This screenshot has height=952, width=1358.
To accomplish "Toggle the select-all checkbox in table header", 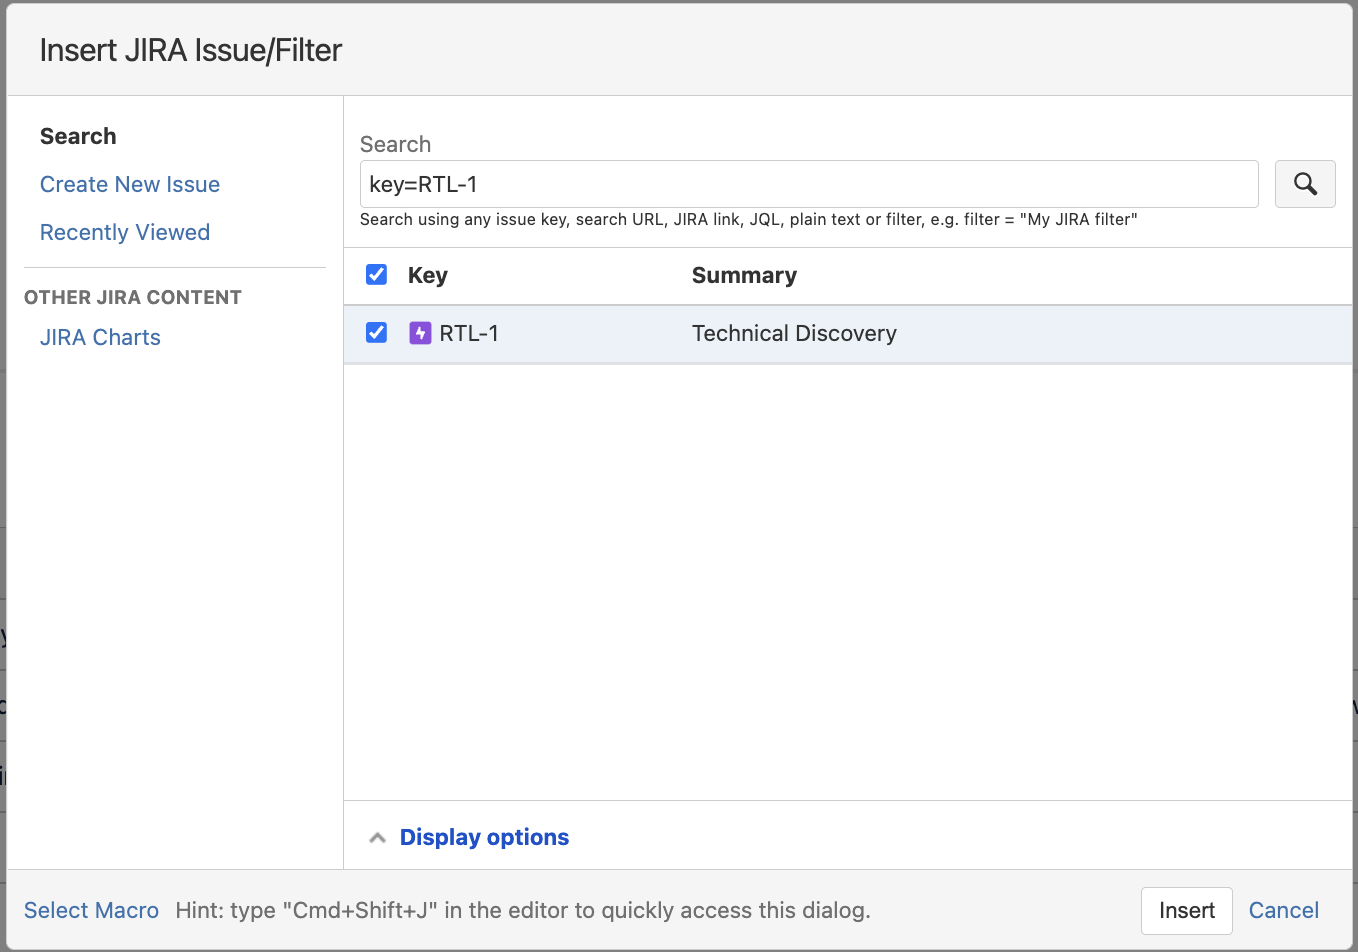I will click(x=376, y=274).
